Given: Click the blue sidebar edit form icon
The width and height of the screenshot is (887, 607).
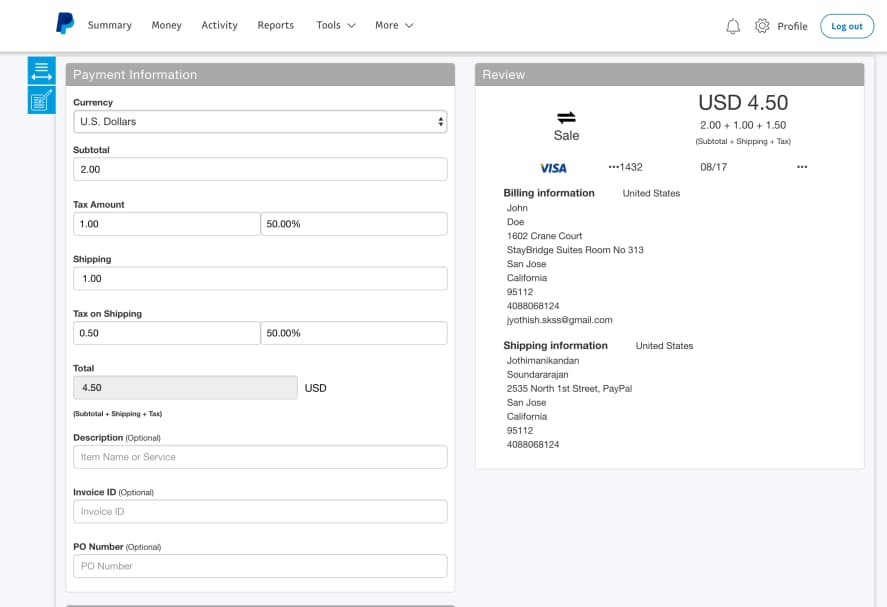Looking at the screenshot, I should coord(41,100).
